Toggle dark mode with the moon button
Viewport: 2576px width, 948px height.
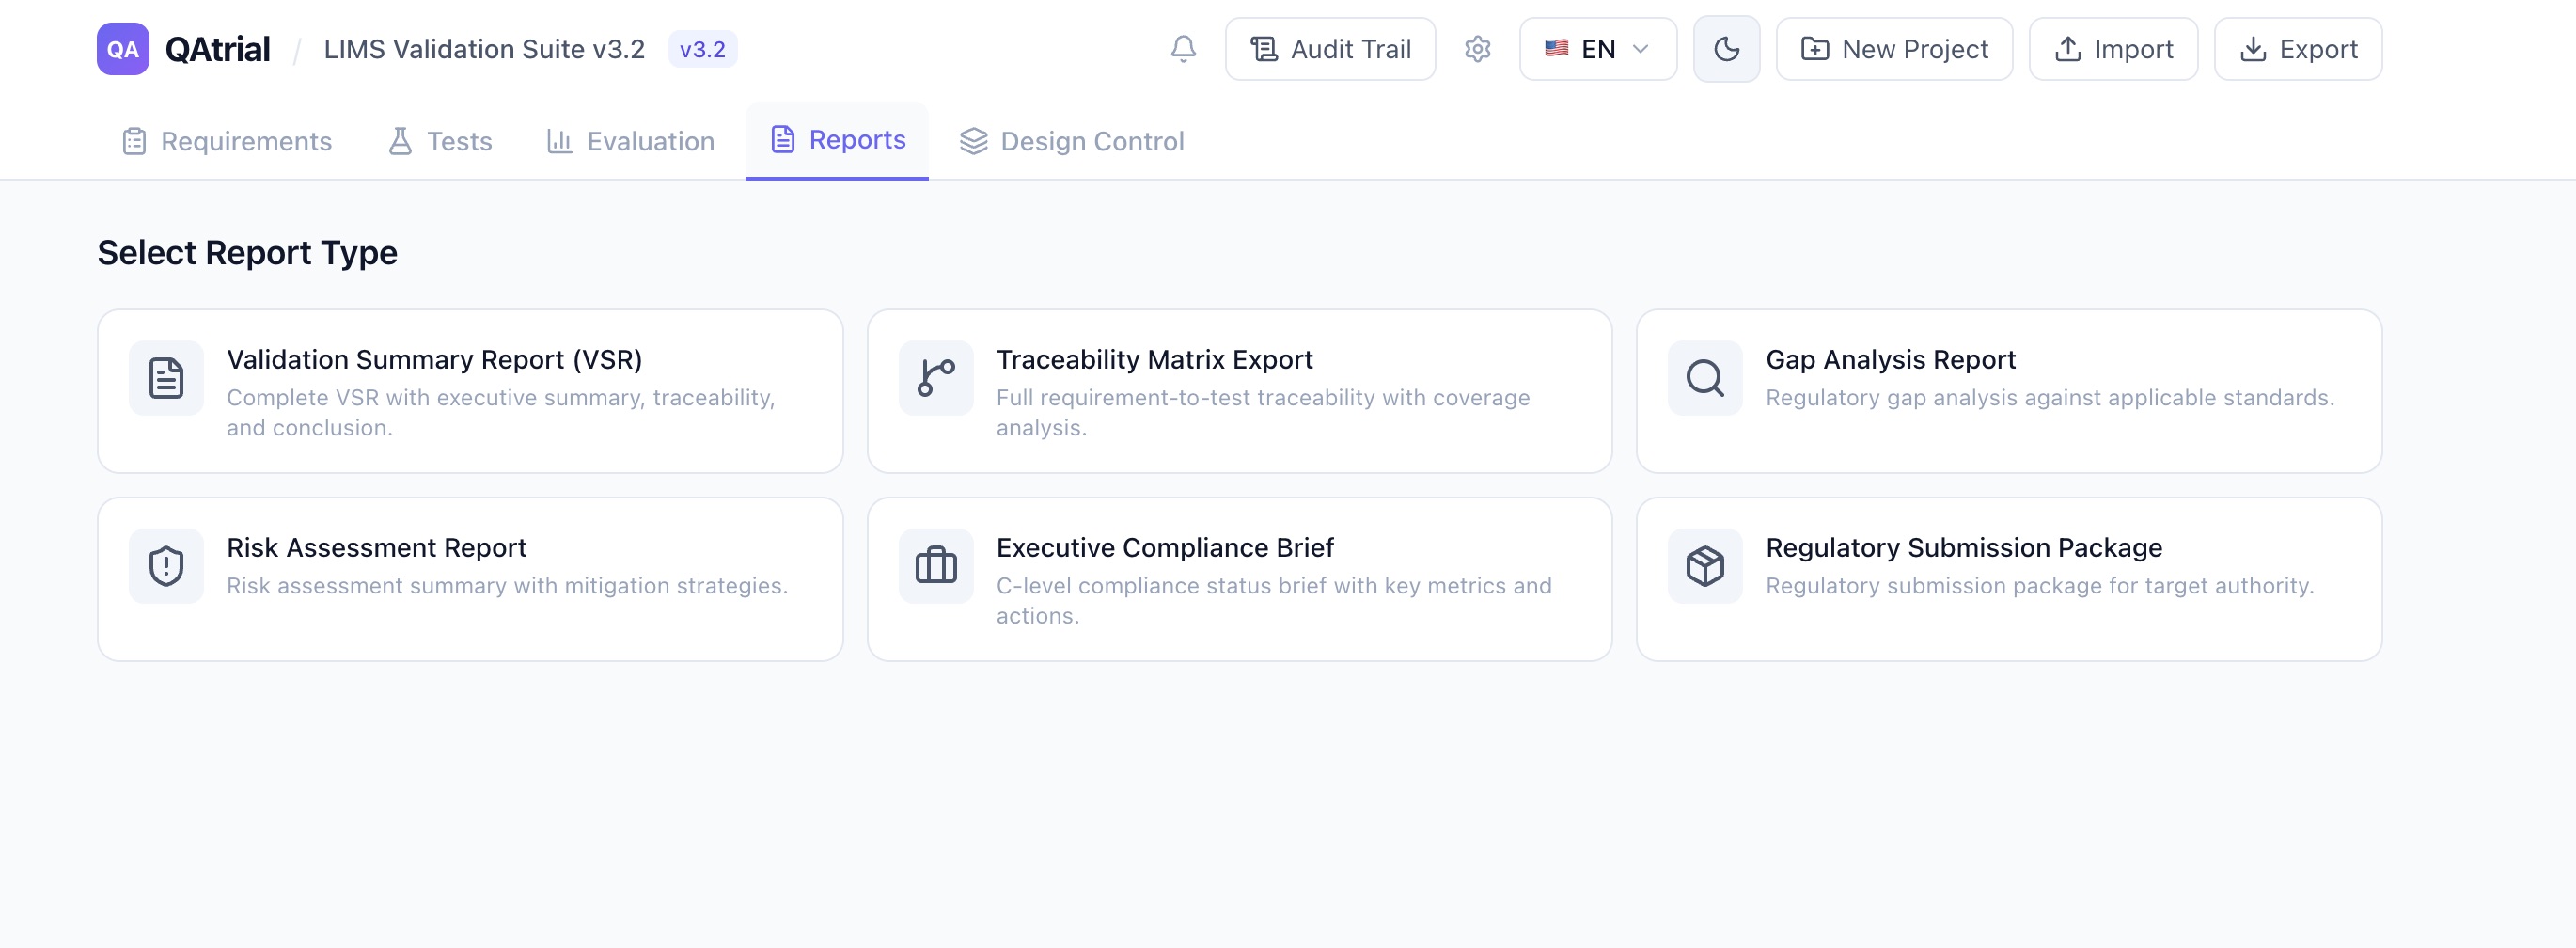click(x=1726, y=49)
